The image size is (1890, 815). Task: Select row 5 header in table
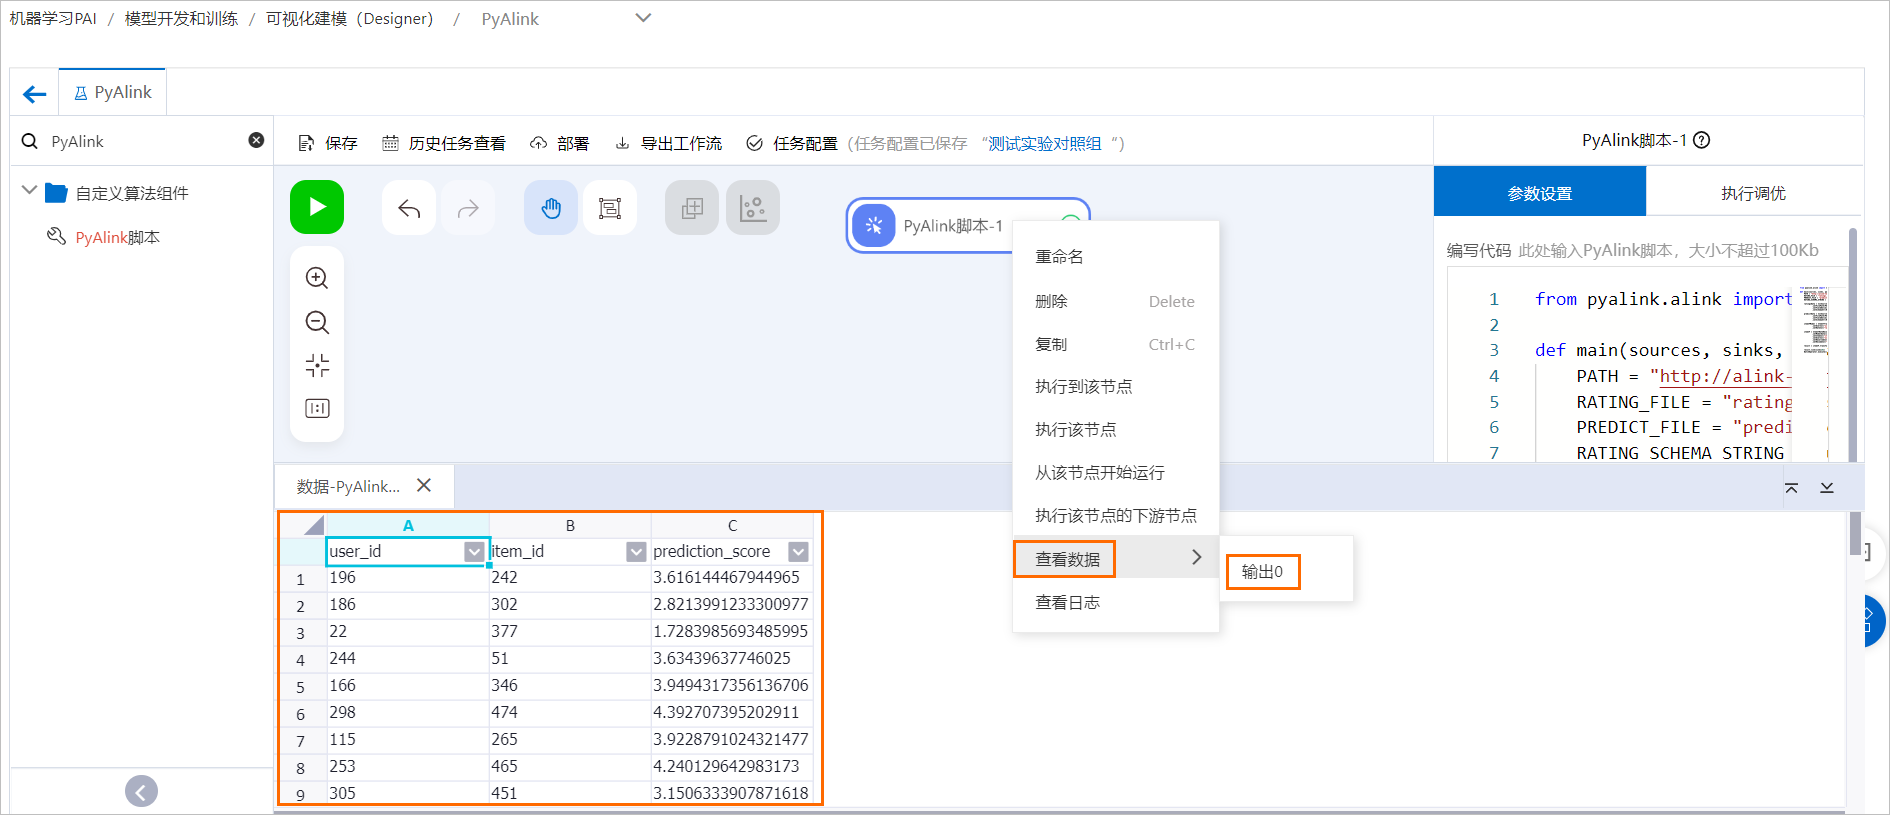301,687
